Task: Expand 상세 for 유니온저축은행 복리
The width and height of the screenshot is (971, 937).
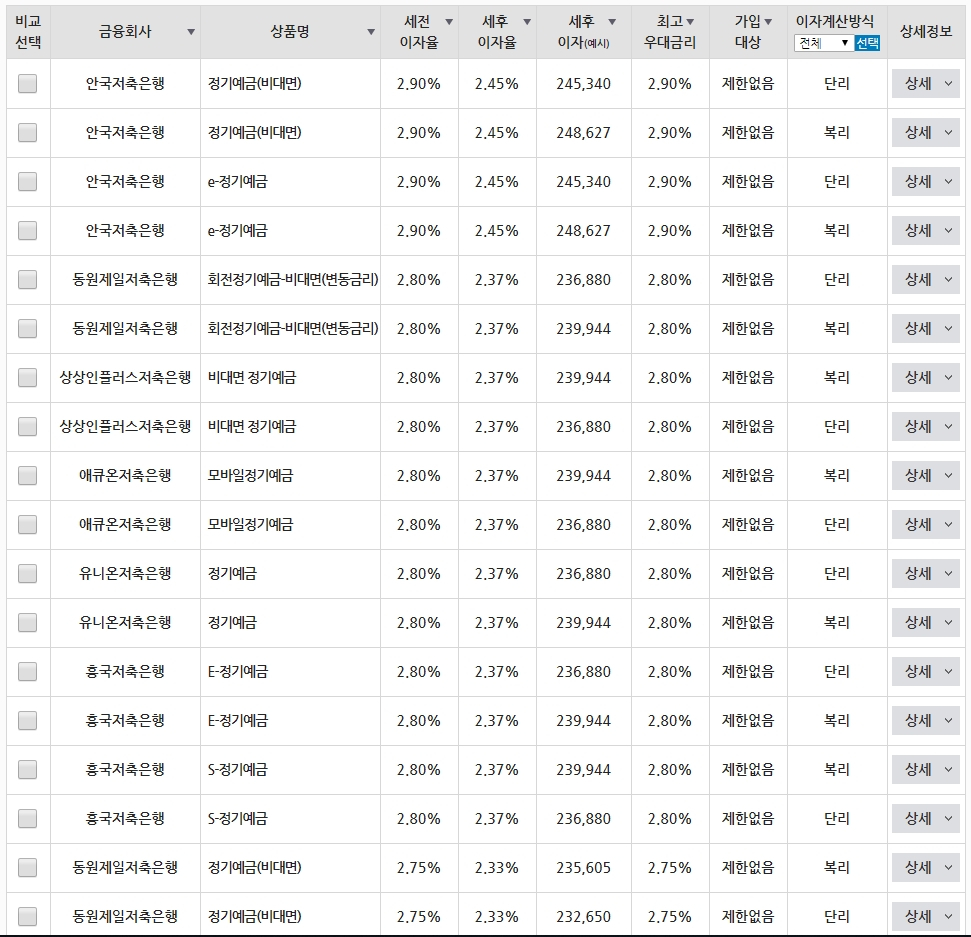Action: coord(926,622)
